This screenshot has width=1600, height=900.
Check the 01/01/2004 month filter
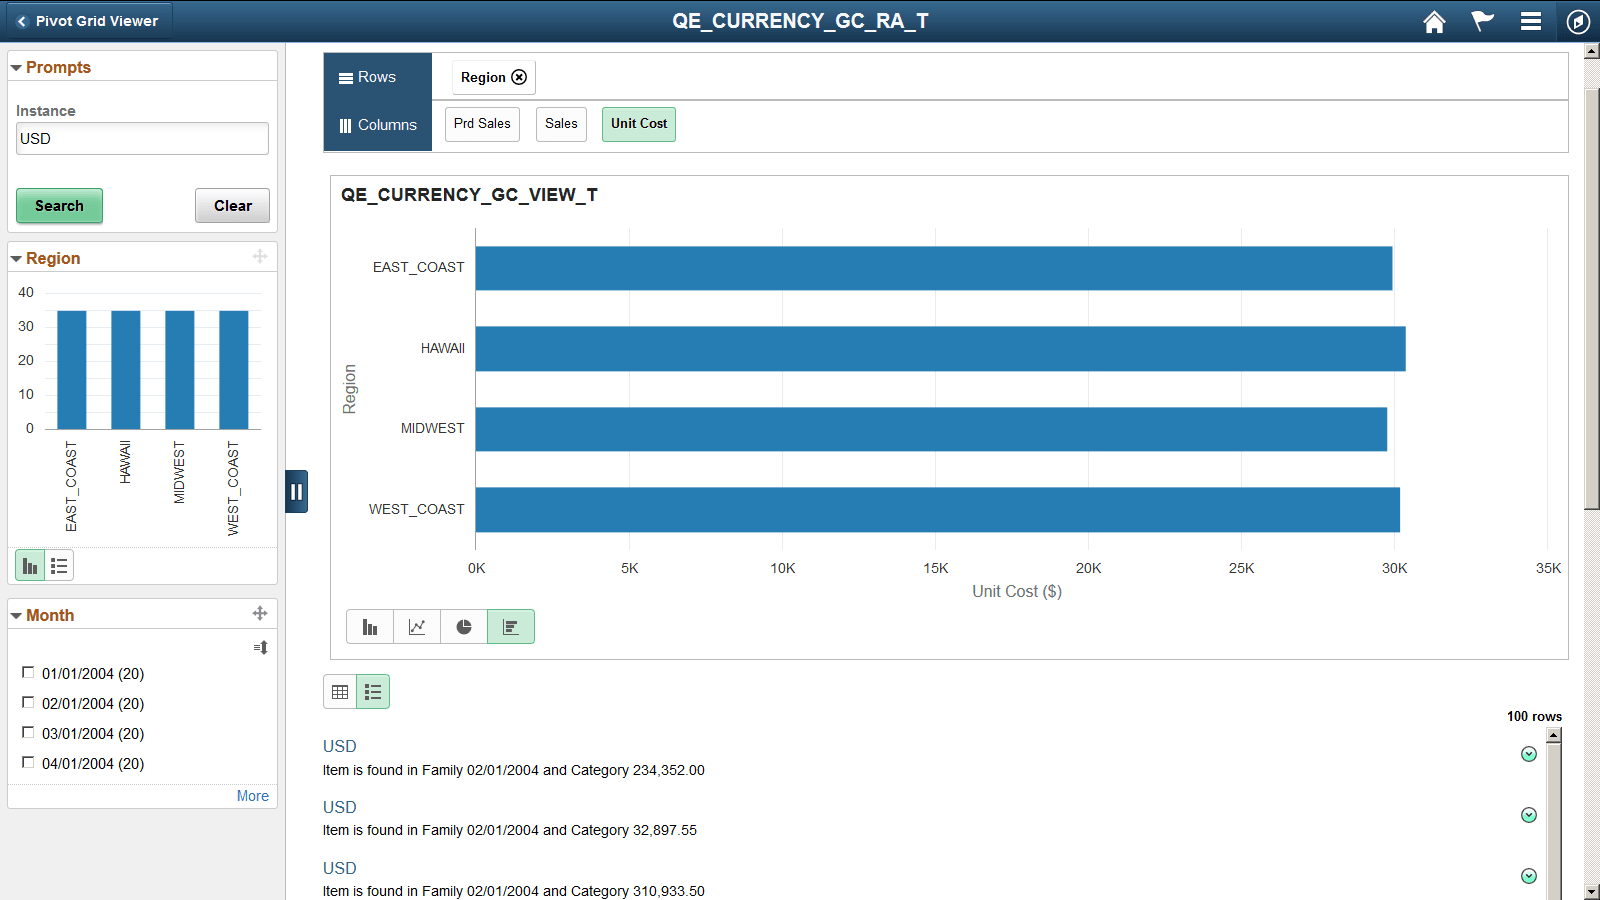coord(28,672)
